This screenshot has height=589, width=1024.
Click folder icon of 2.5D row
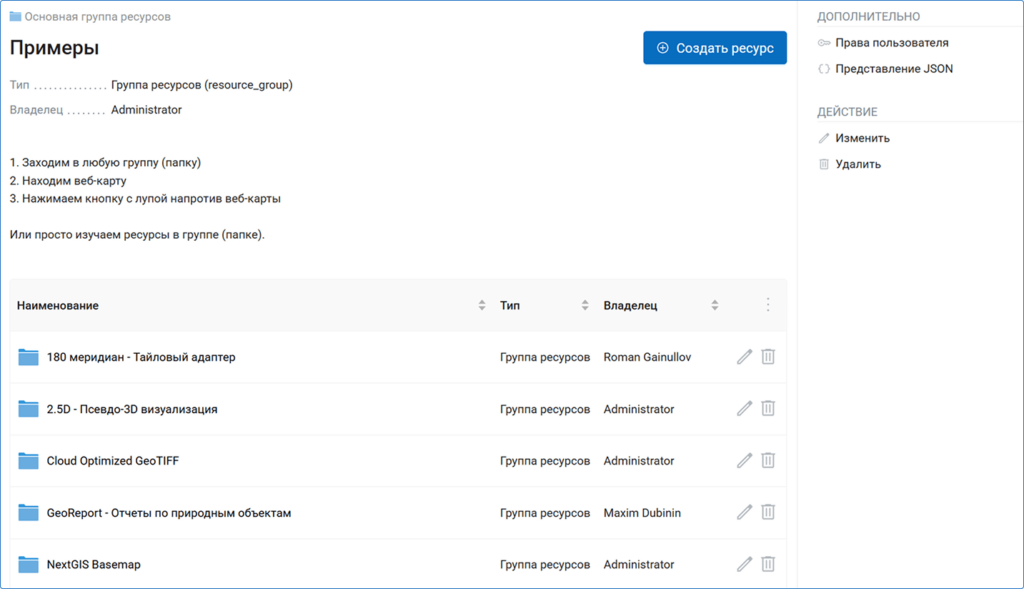click(x=28, y=409)
